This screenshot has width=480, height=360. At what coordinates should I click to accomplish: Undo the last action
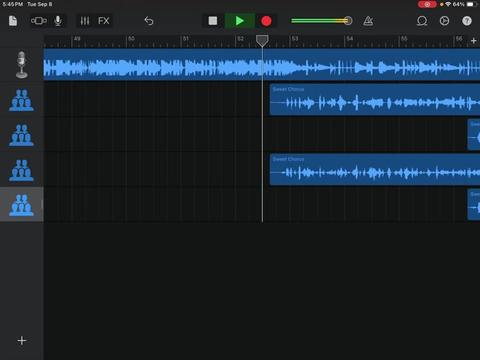149,21
